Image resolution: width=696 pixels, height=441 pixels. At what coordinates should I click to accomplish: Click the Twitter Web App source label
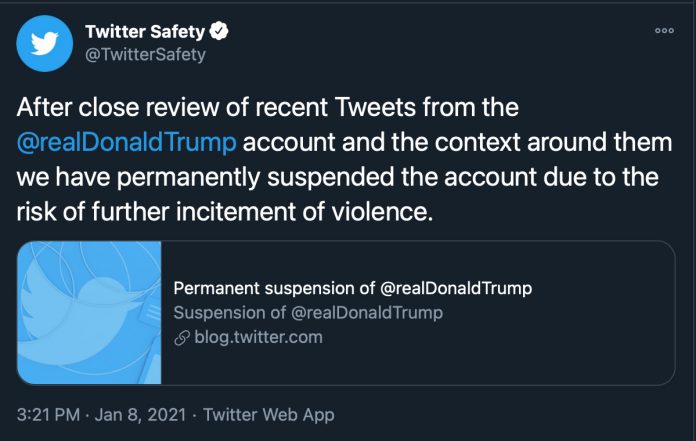coord(269,415)
